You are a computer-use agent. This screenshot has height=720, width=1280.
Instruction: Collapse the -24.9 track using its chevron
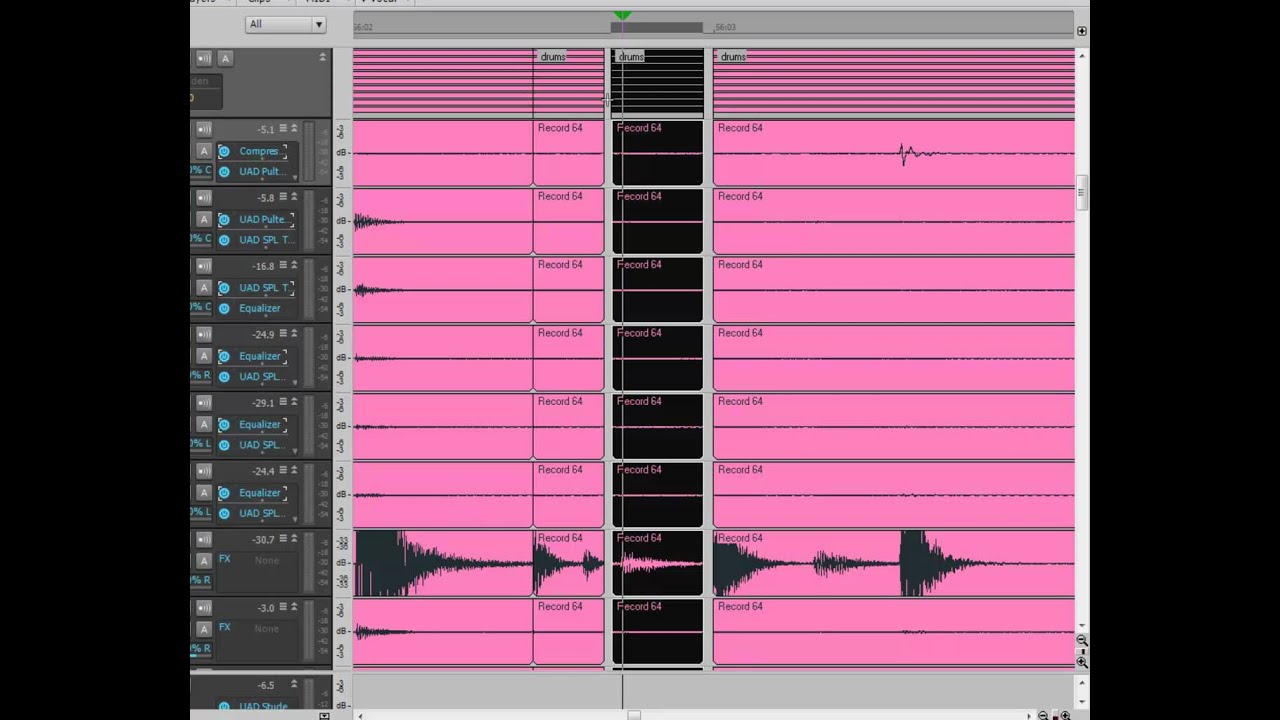click(294, 334)
